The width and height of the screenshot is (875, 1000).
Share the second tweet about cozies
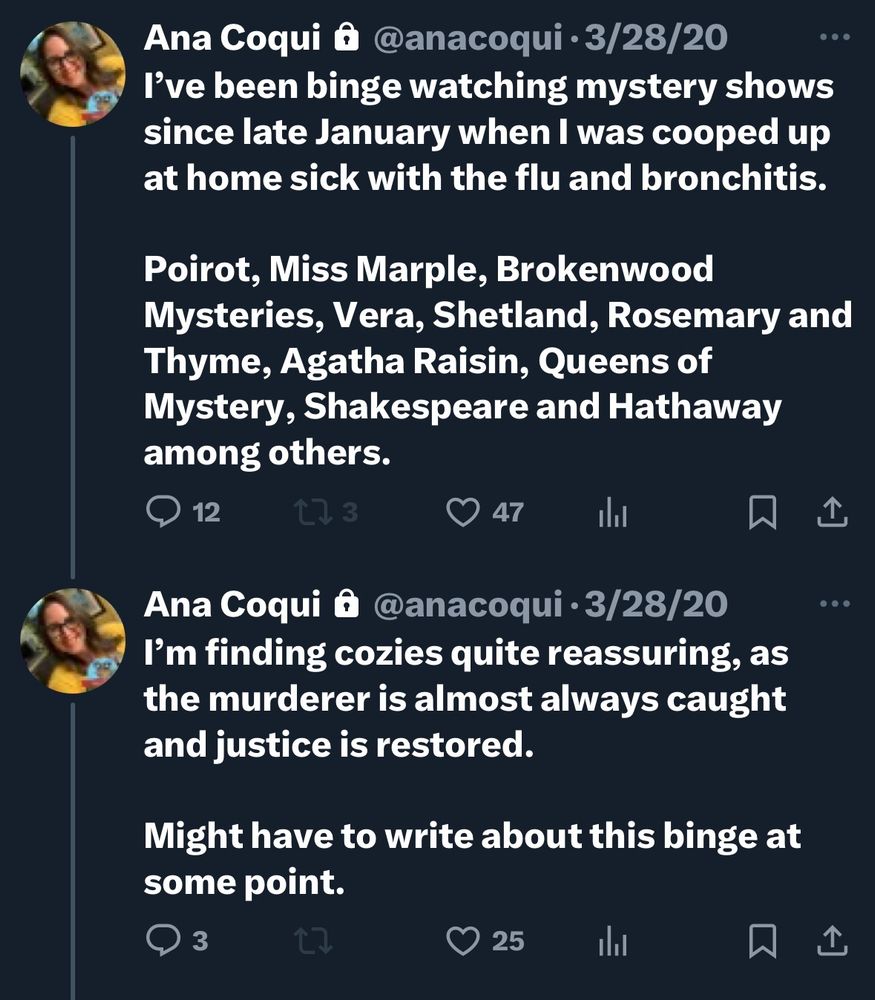[x=832, y=941]
